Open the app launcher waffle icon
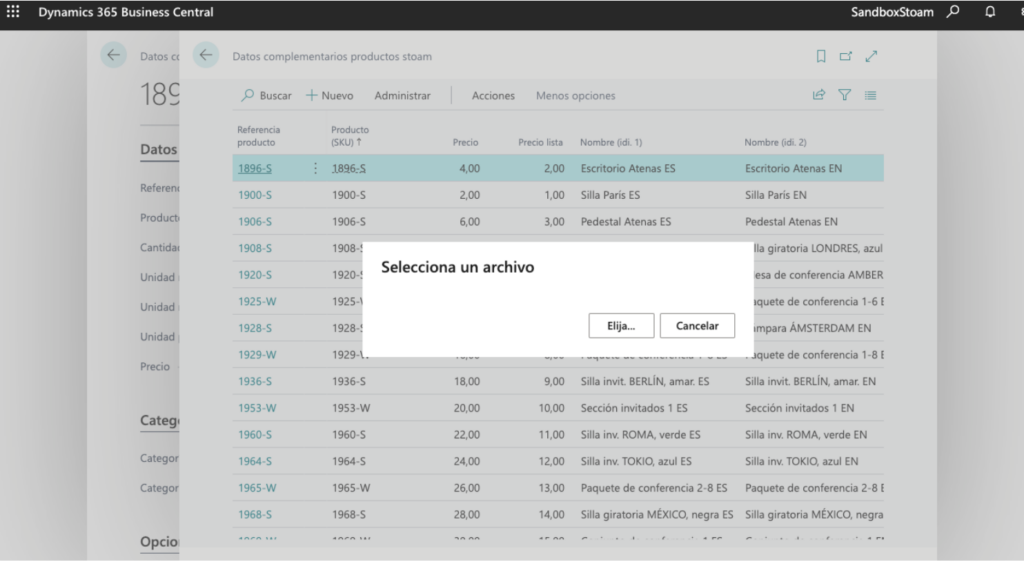This screenshot has height=562, width=1024. 13,13
